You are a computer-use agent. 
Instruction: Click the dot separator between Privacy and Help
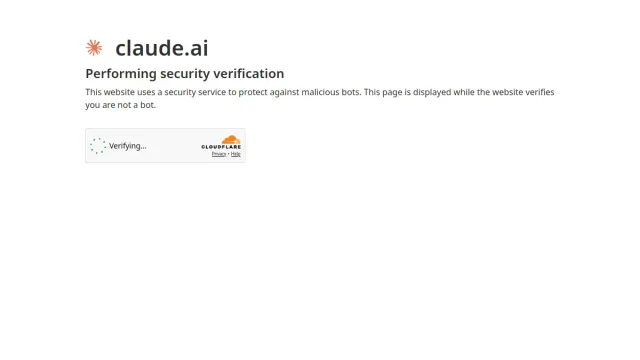pos(229,154)
